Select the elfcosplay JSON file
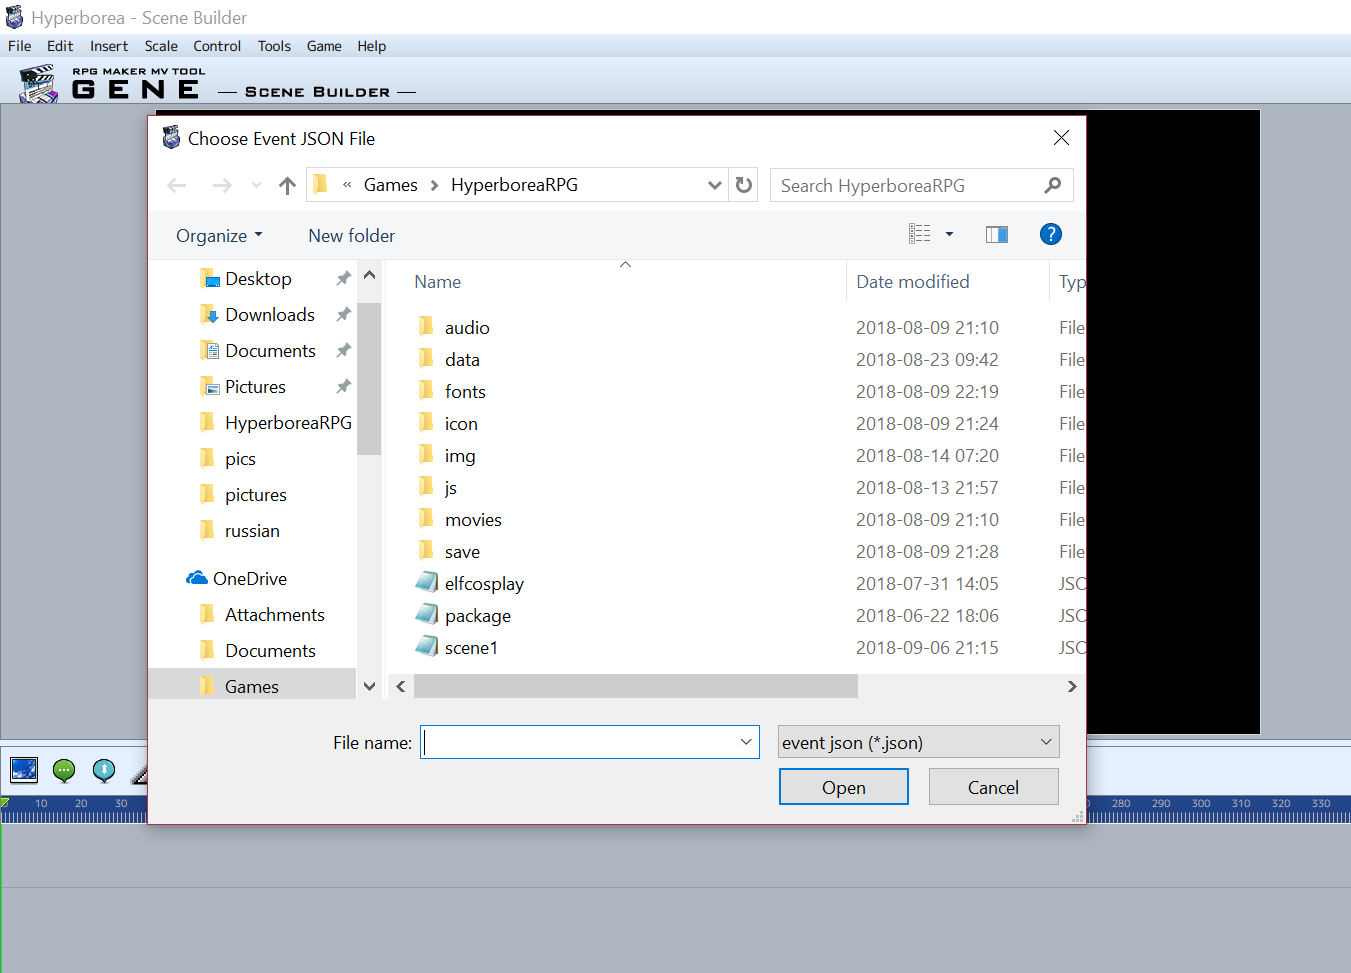The width and height of the screenshot is (1351, 973). (x=484, y=584)
